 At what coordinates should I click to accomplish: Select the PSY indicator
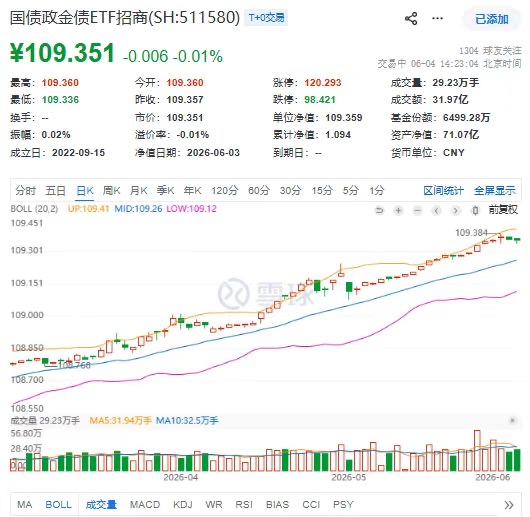pos(343,505)
